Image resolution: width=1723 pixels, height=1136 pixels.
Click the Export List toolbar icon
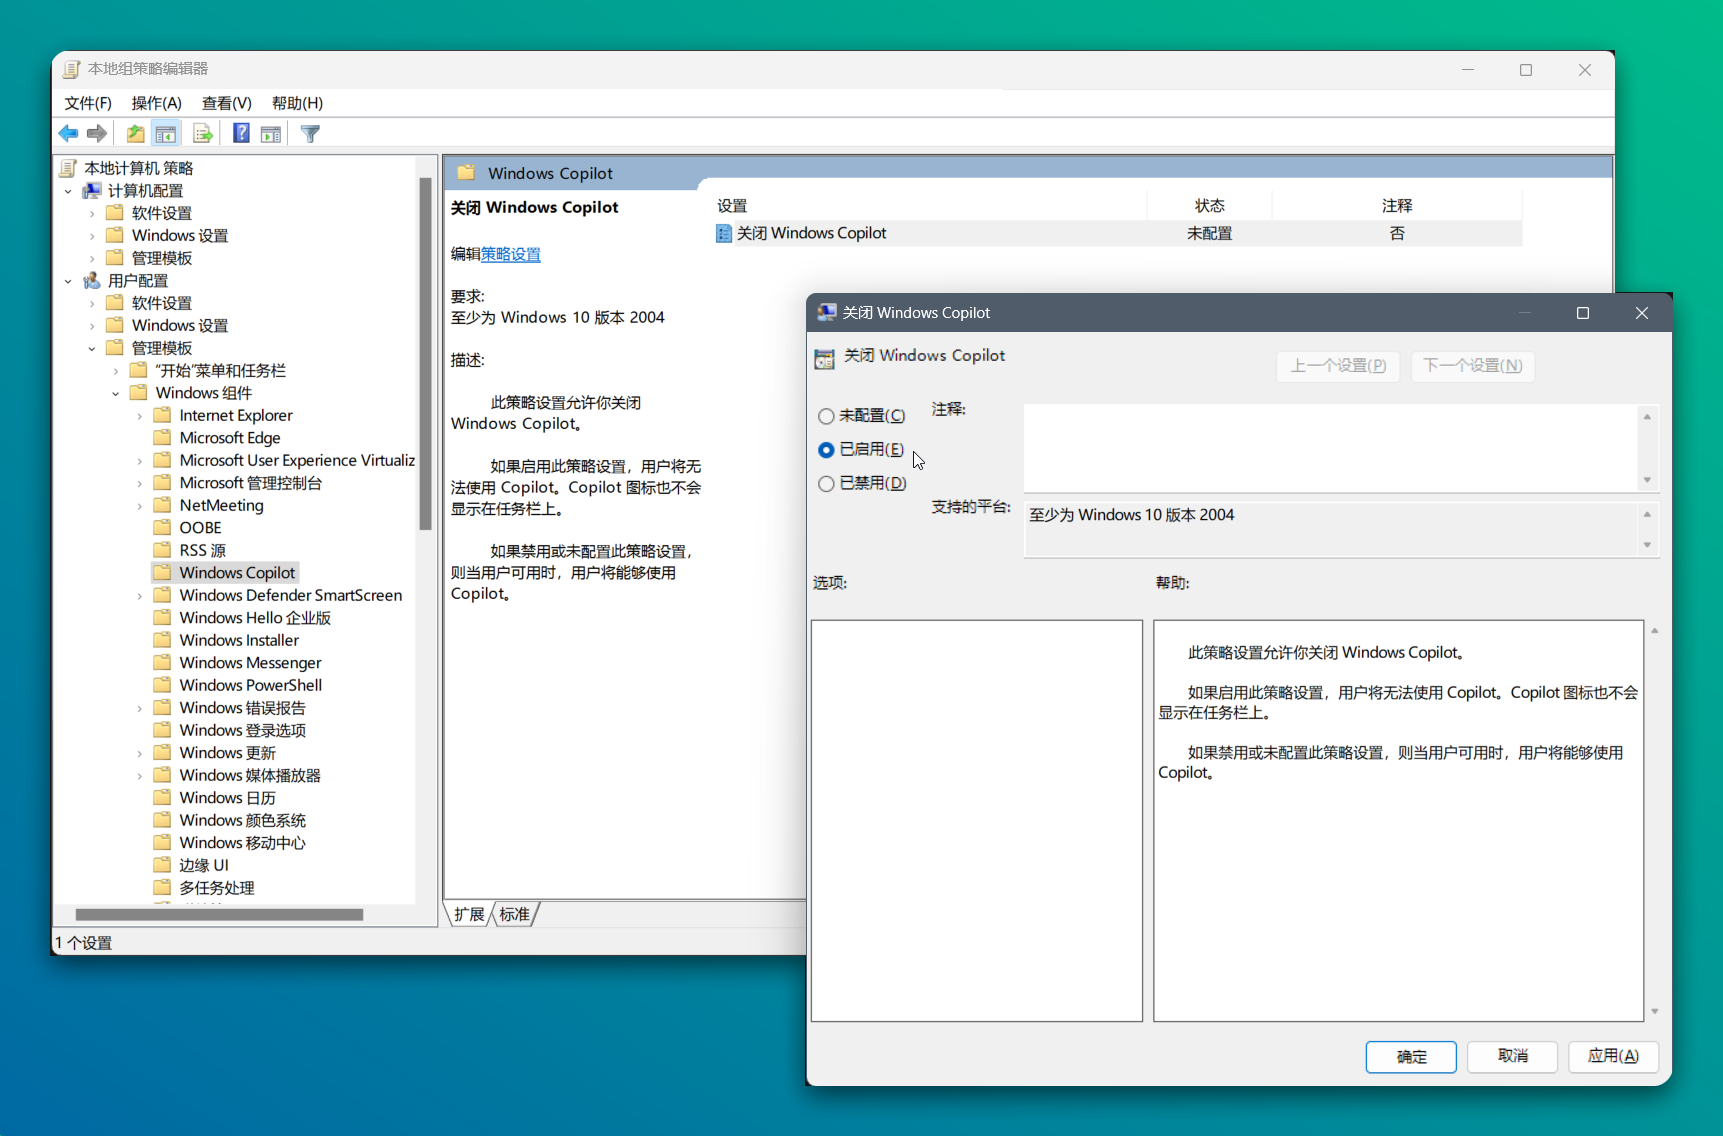click(x=203, y=134)
